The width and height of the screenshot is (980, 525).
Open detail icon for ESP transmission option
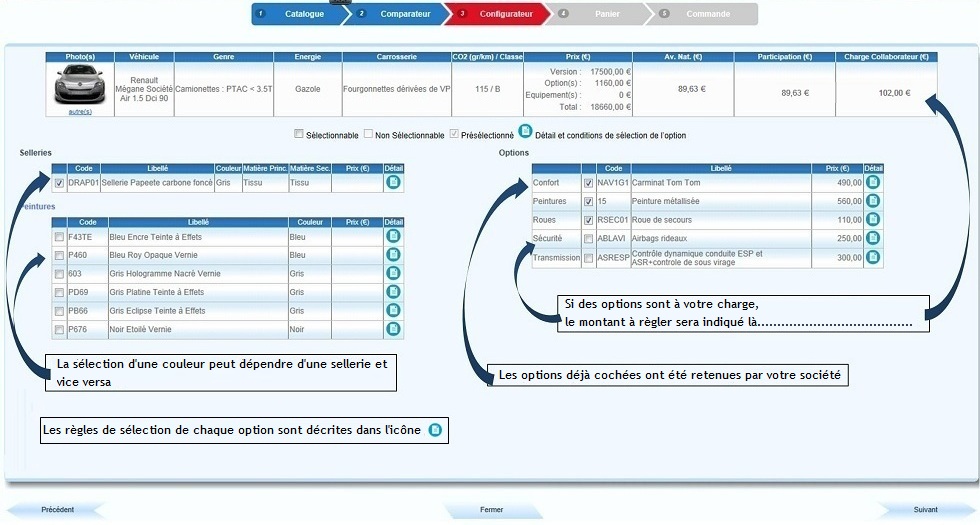(873, 257)
